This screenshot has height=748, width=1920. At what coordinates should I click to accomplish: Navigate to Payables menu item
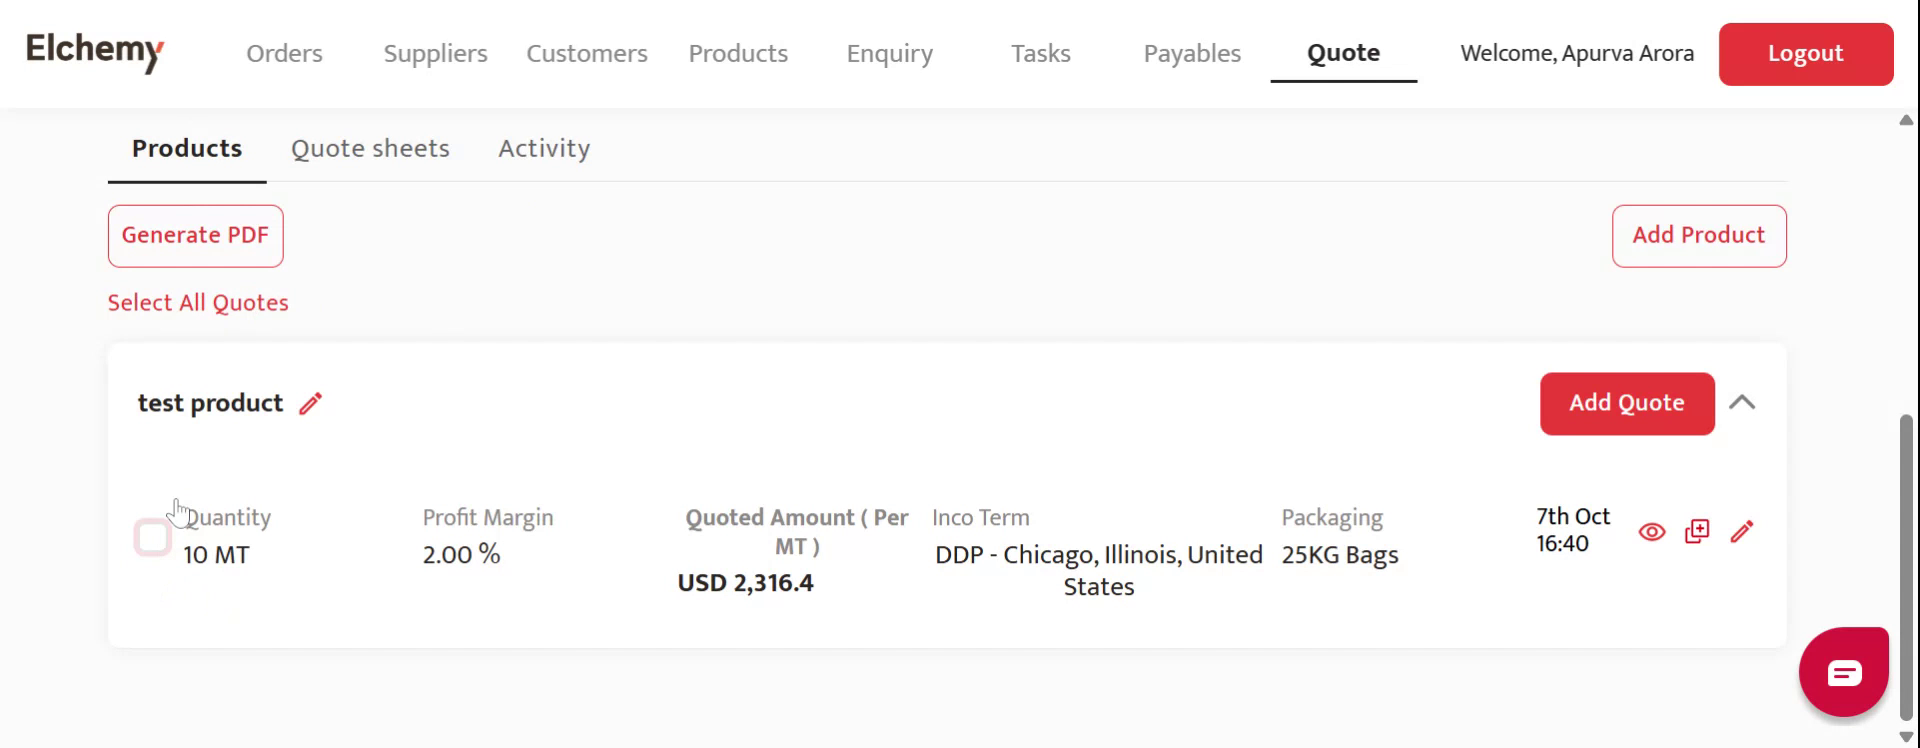[1192, 54]
